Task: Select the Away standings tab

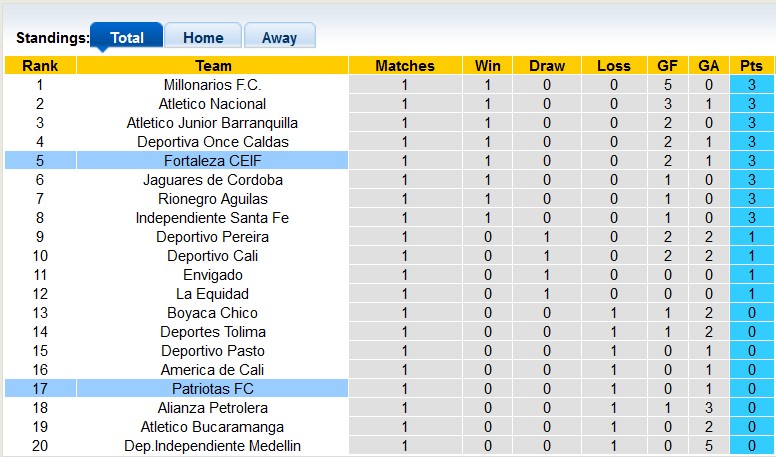Action: (279, 37)
